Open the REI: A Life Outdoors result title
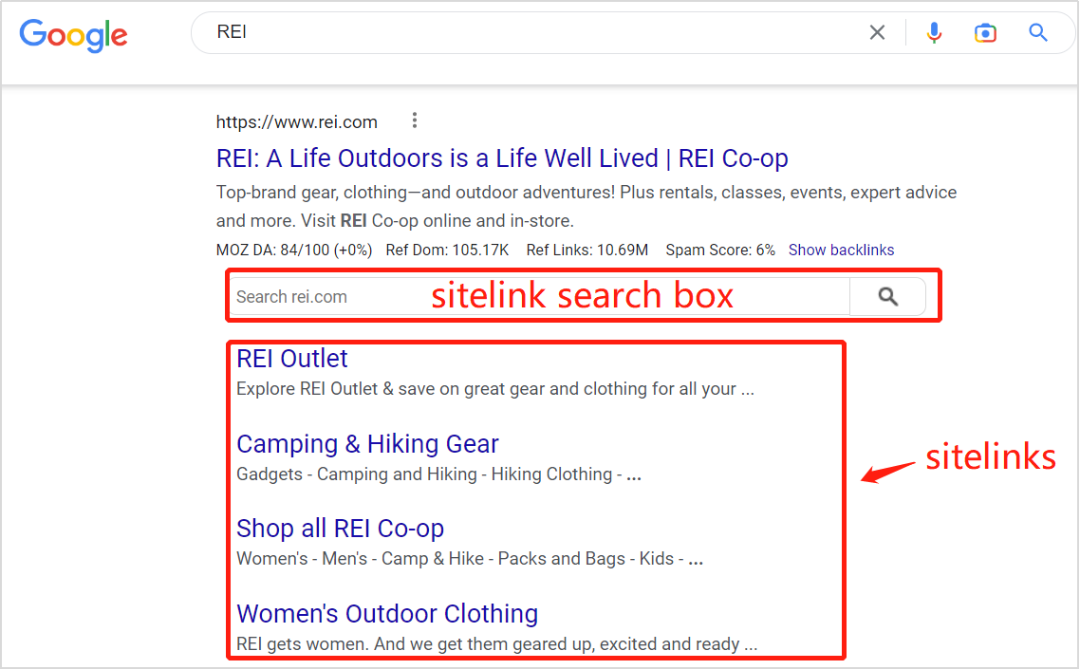This screenshot has width=1080, height=669. click(x=502, y=158)
